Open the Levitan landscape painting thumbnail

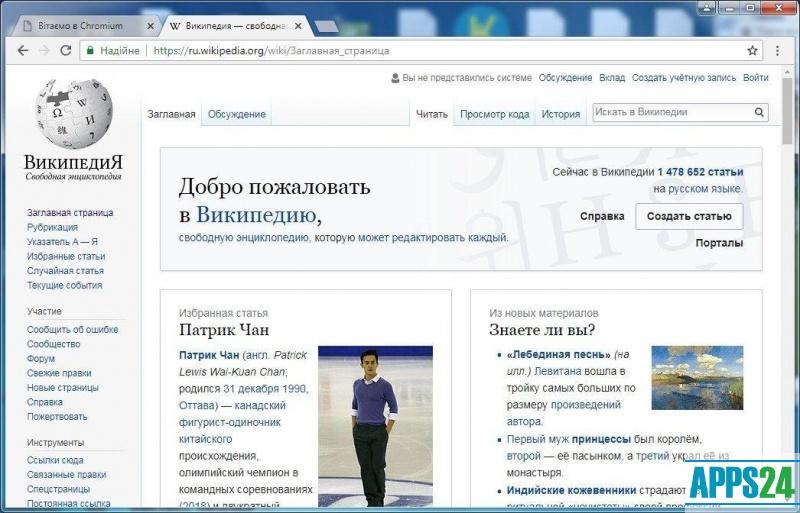coord(697,378)
